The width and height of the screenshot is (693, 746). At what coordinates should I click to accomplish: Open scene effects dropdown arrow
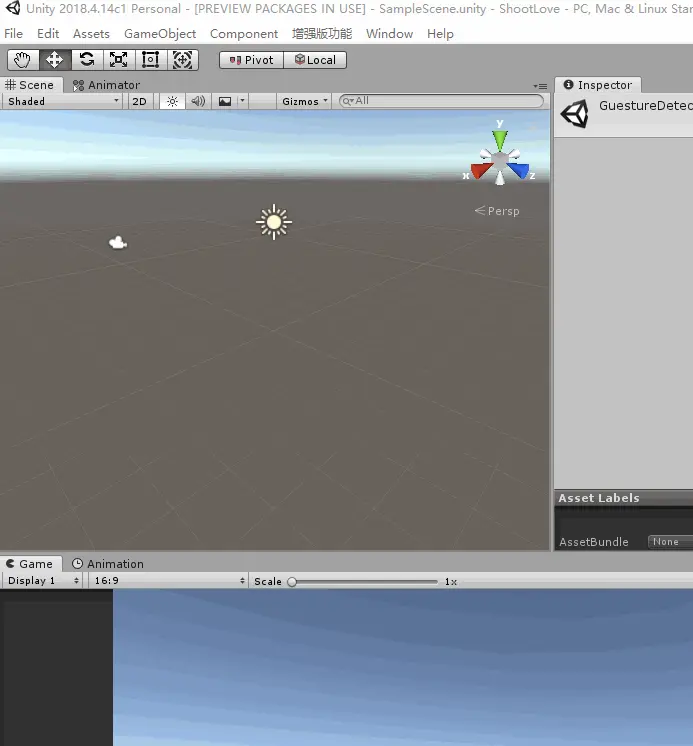pos(242,101)
